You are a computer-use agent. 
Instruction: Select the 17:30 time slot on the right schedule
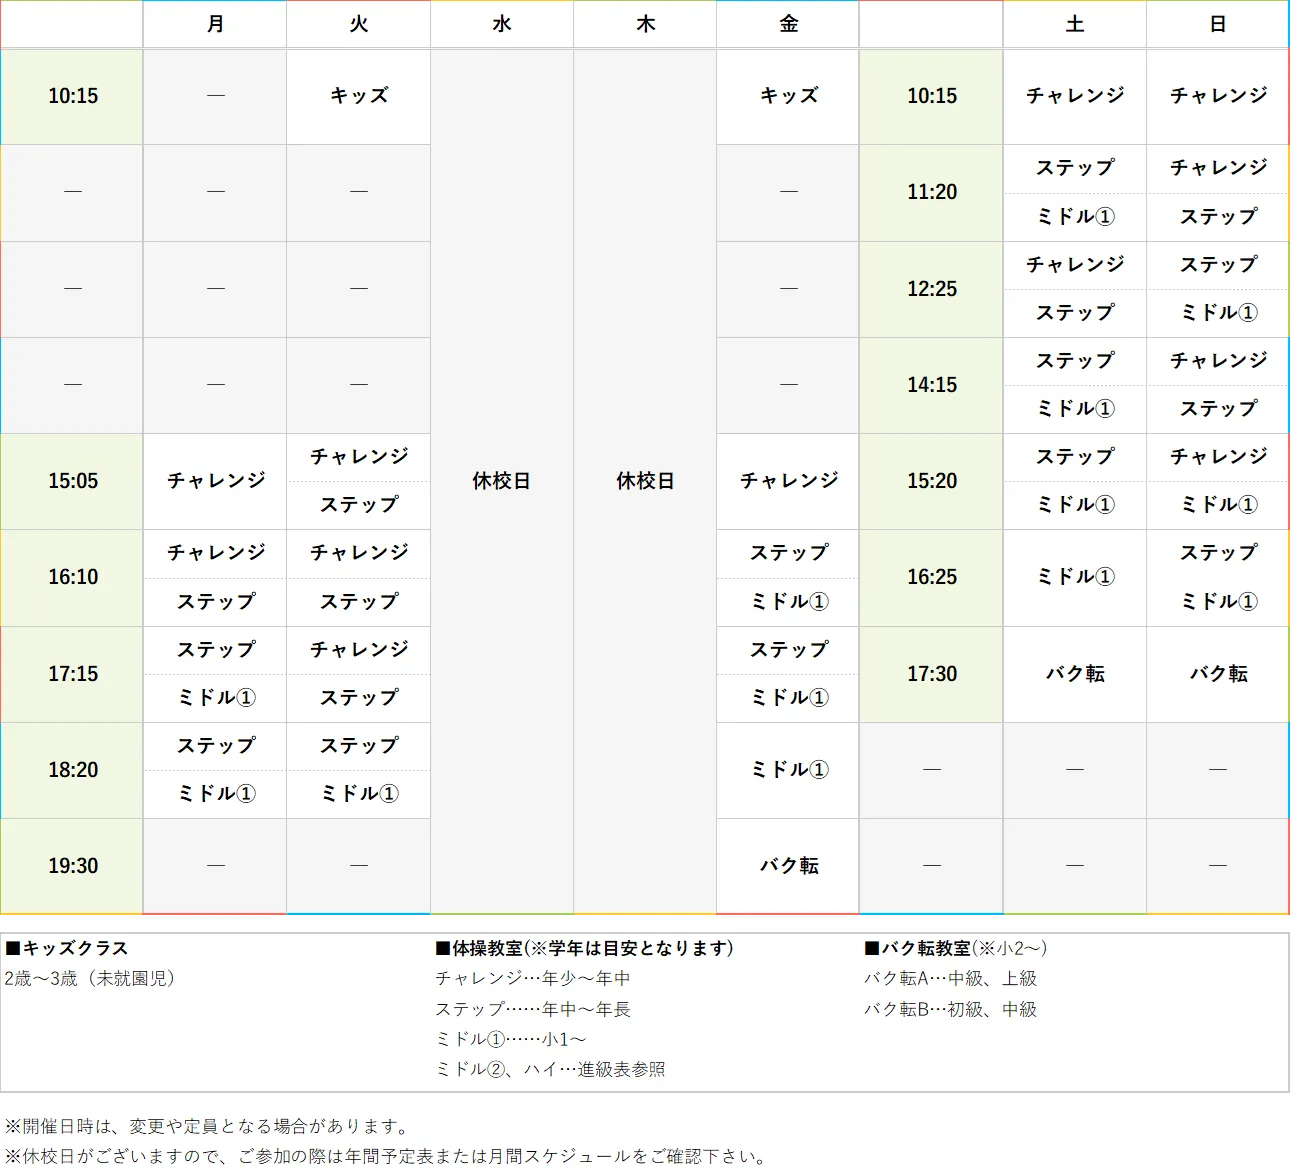[x=930, y=674]
